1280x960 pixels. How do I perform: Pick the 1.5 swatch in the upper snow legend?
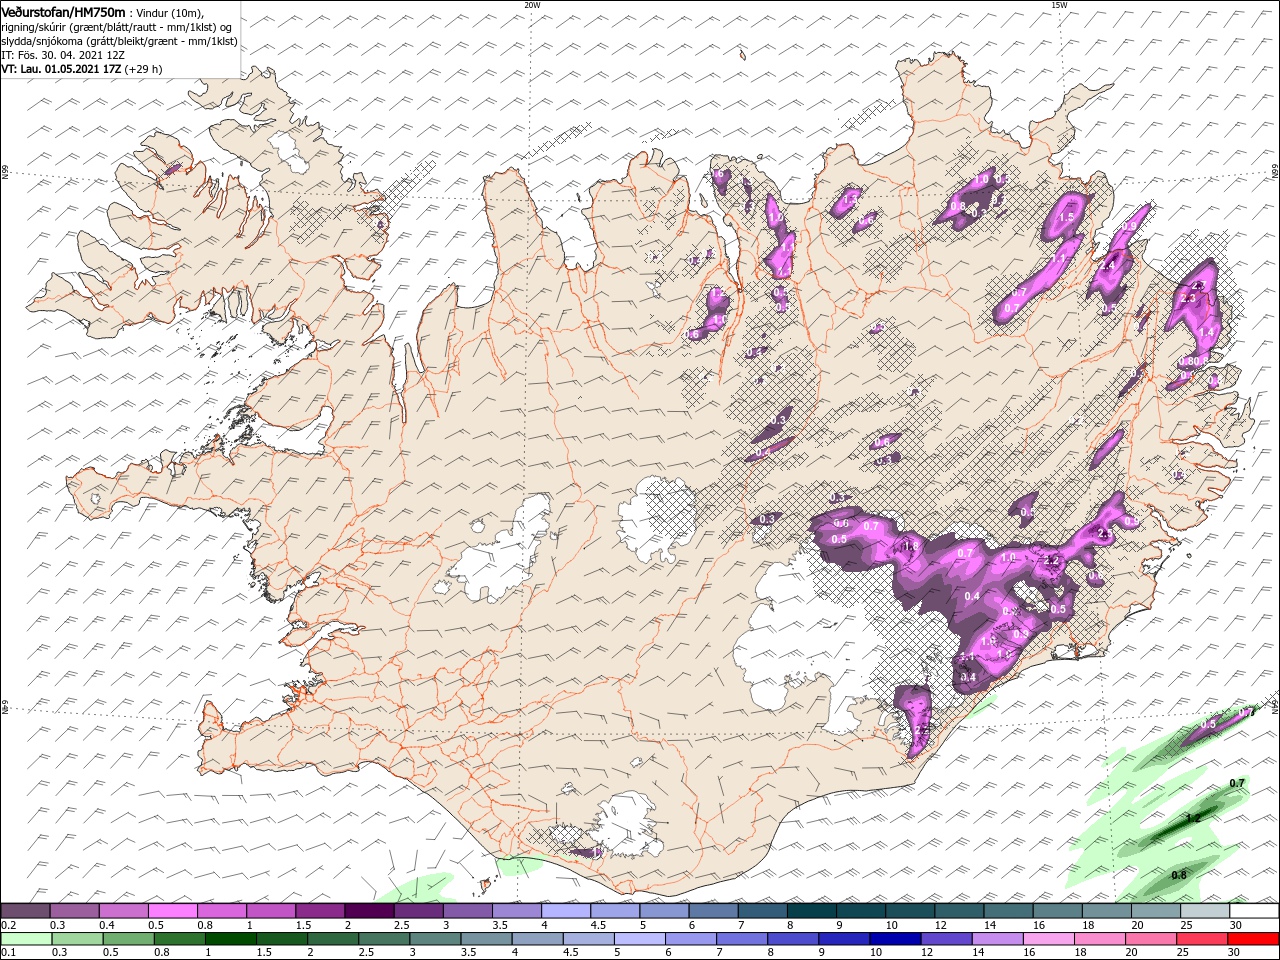click(x=320, y=911)
